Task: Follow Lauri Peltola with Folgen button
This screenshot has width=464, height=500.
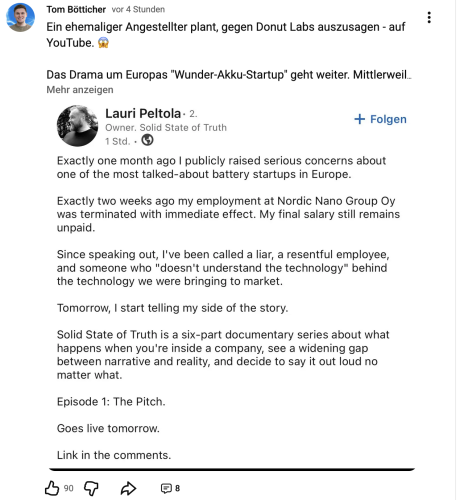Action: (380, 119)
